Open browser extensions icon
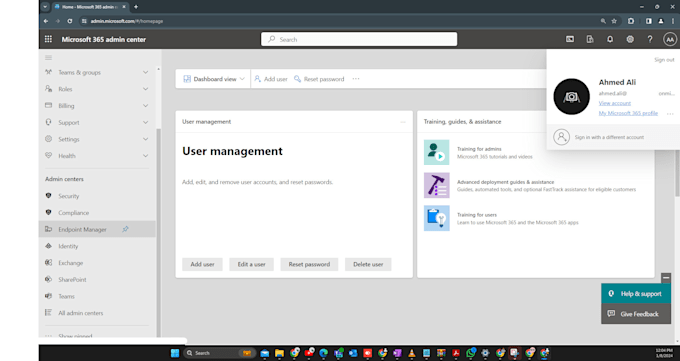 (x=631, y=21)
